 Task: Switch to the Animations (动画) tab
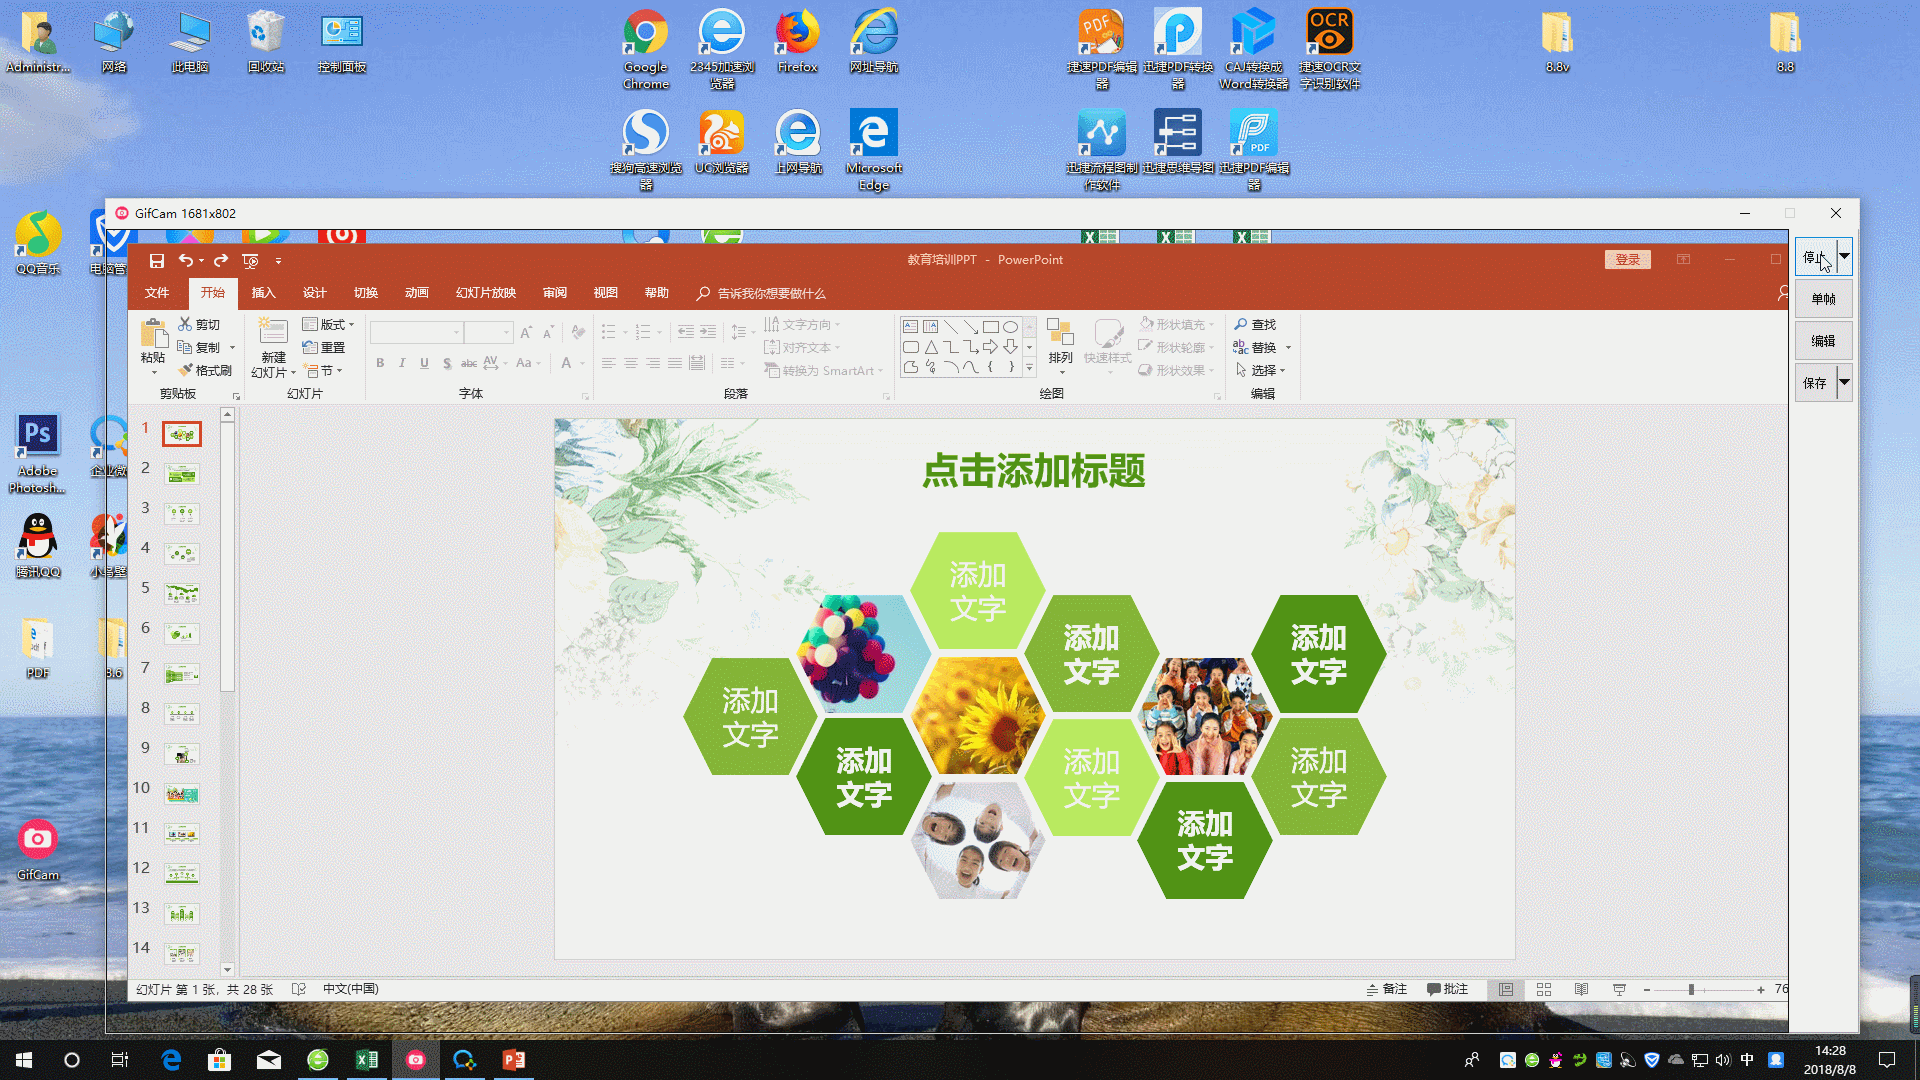416,293
